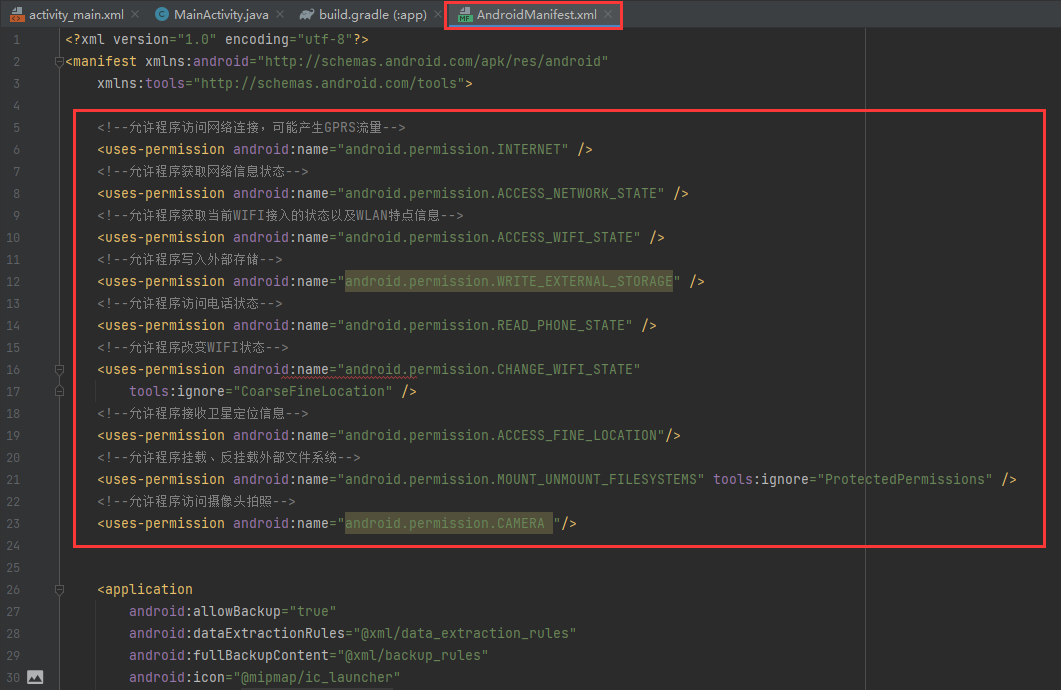Click the fold end marker on line 17
The width and height of the screenshot is (1061, 690).
click(x=59, y=392)
